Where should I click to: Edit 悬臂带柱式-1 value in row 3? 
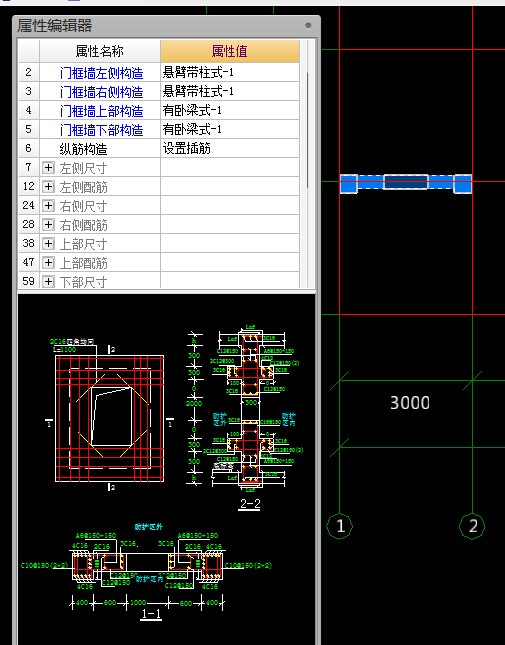(230, 91)
